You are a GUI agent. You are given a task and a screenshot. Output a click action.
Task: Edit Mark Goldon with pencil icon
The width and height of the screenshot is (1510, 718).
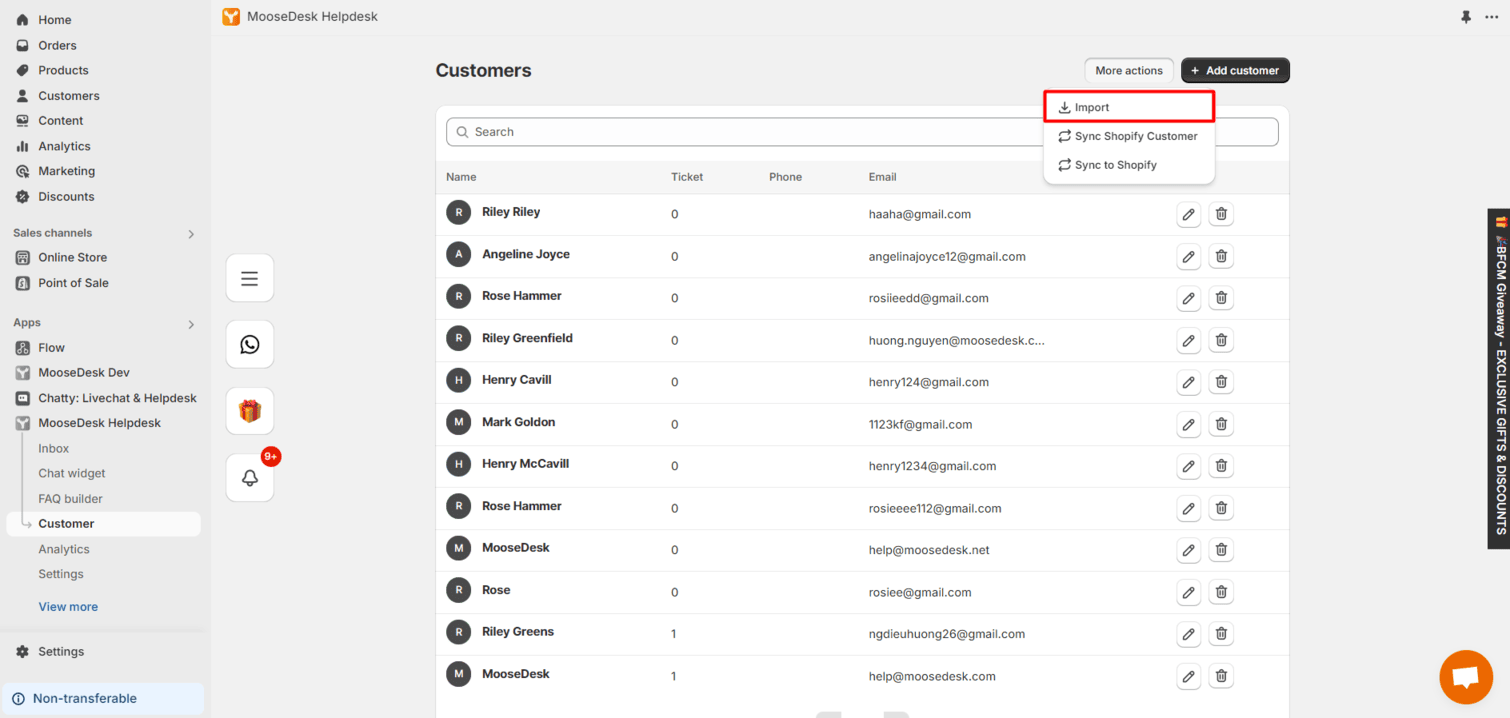coord(1188,424)
